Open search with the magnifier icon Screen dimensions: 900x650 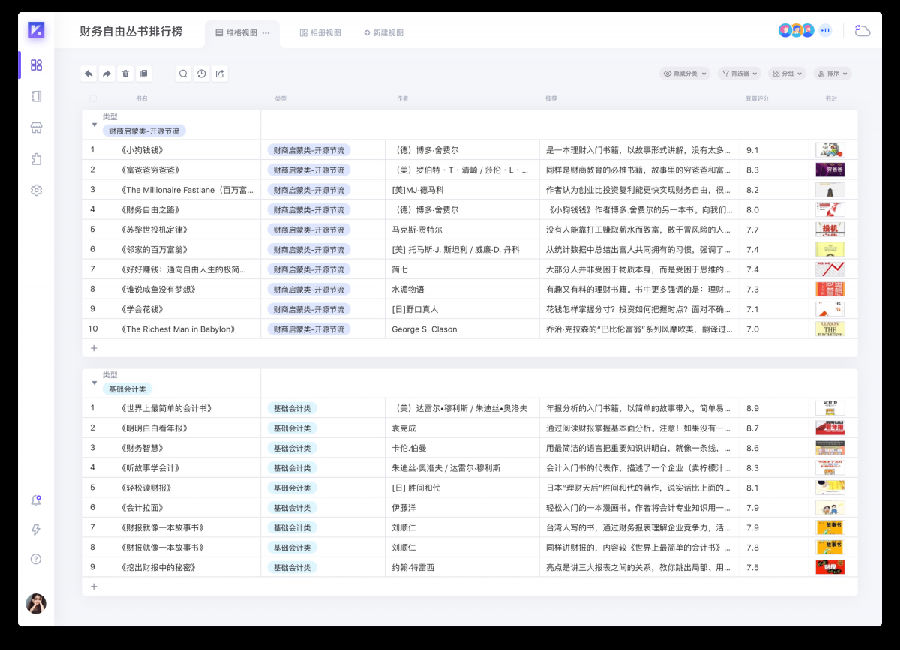click(x=183, y=74)
